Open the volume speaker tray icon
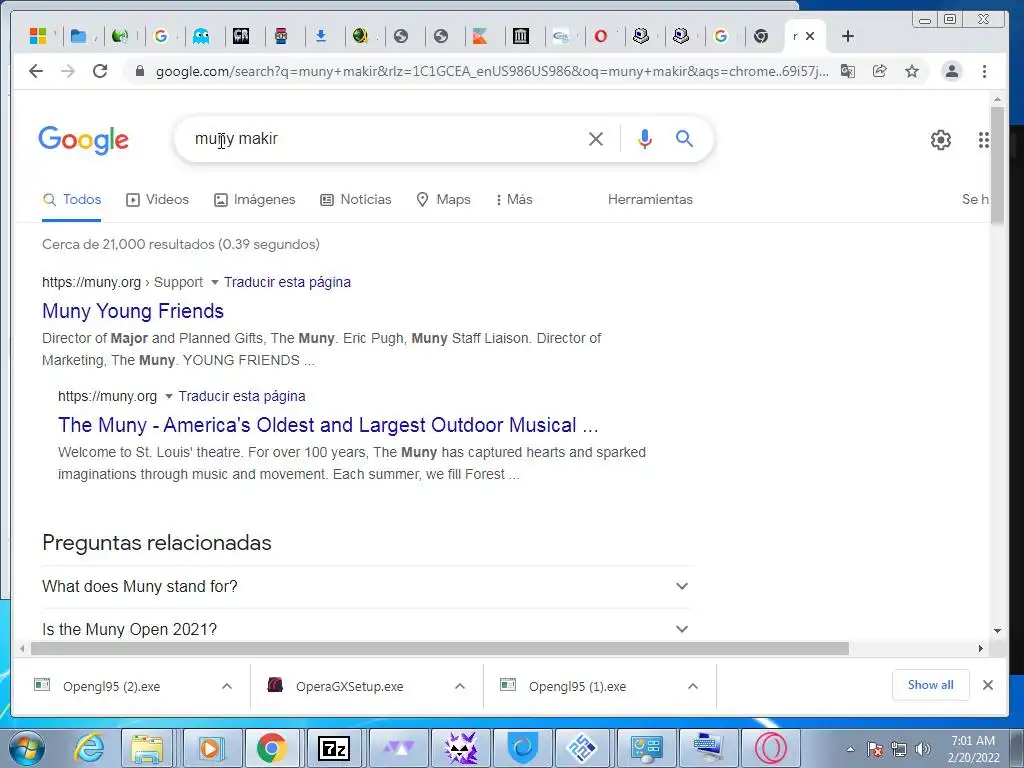This screenshot has width=1024, height=768. (922, 749)
